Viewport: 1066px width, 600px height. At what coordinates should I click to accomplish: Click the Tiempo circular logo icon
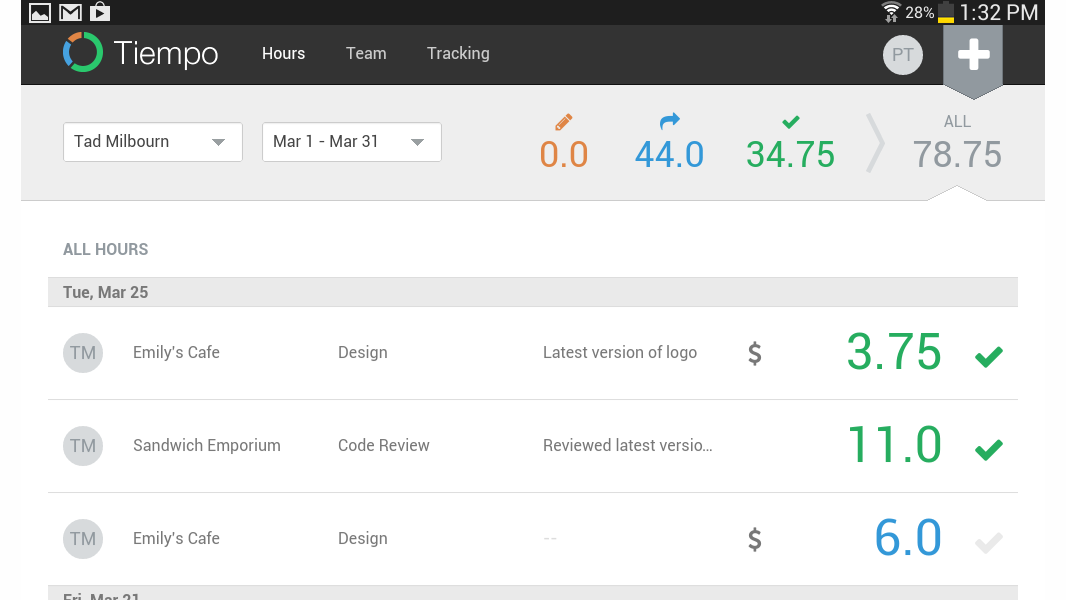point(82,52)
